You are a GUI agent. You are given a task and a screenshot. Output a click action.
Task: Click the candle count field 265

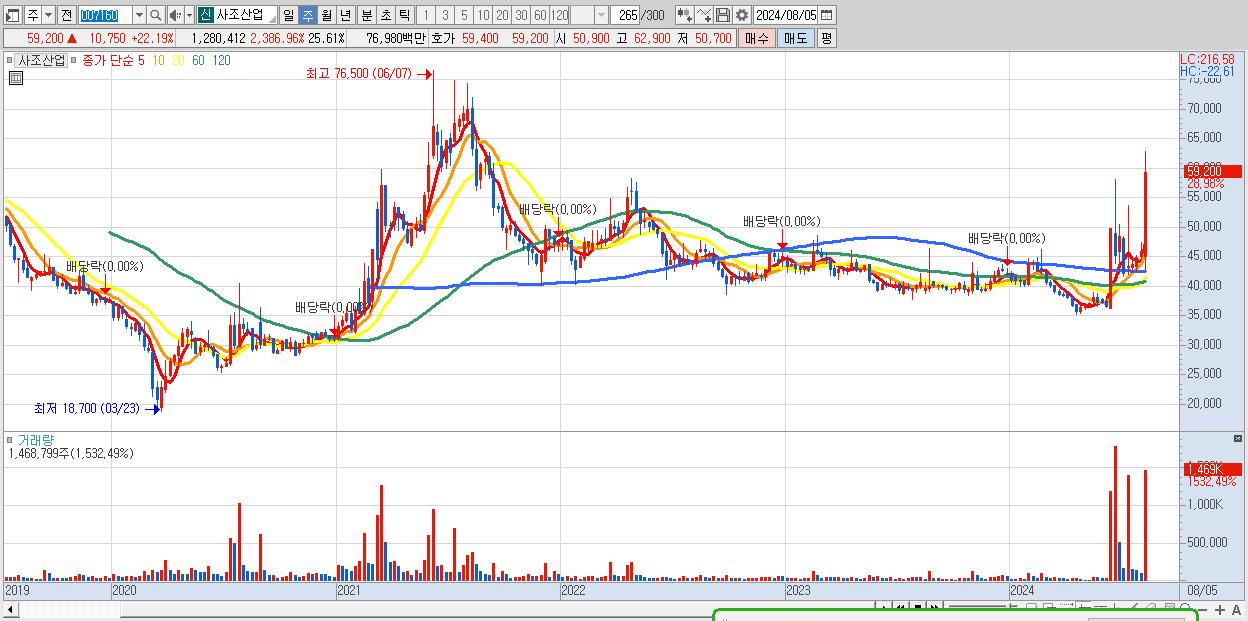[x=626, y=15]
